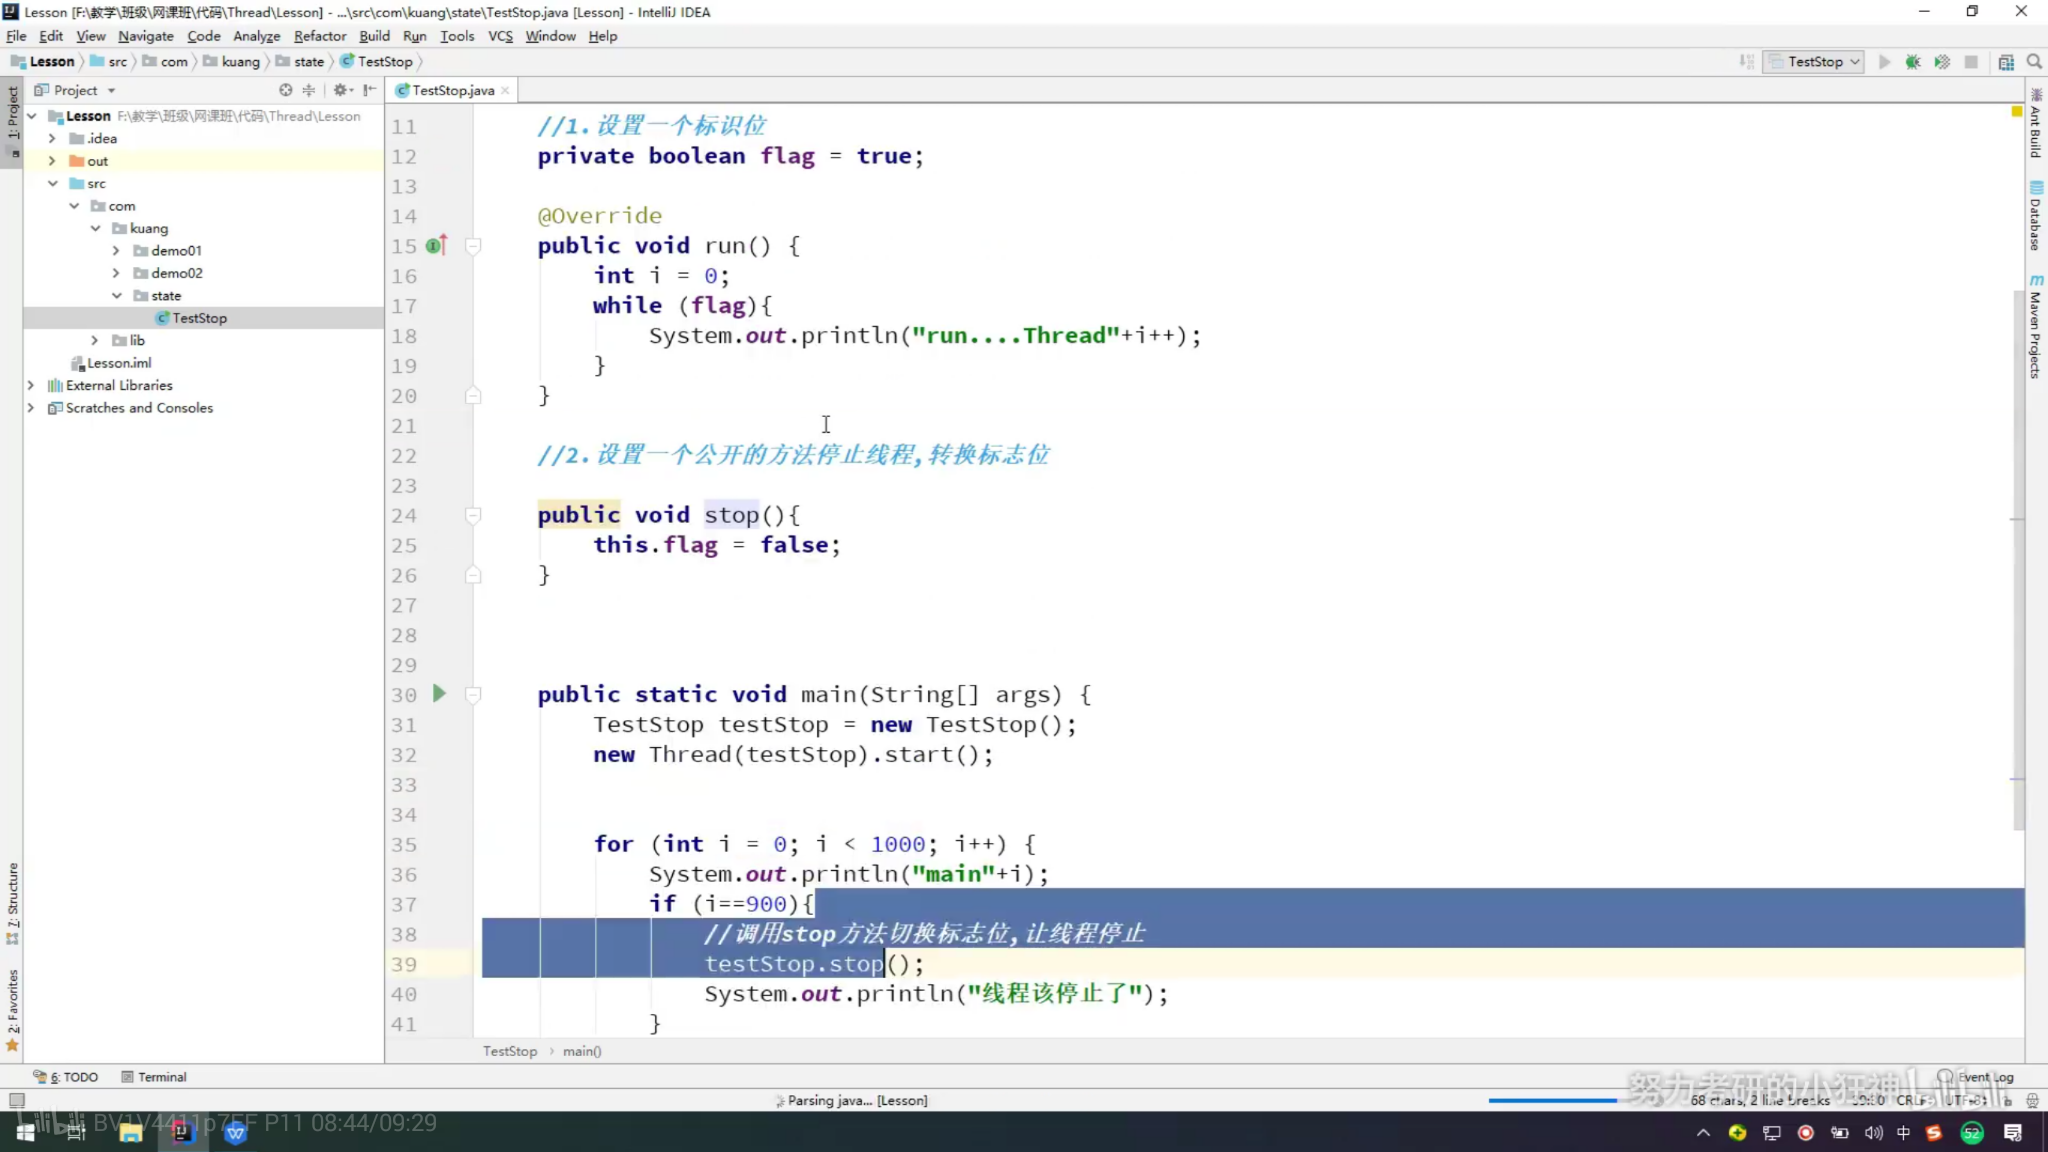Image resolution: width=2048 pixels, height=1152 pixels.
Task: Run main using gutter arrow line 30
Action: 439,693
